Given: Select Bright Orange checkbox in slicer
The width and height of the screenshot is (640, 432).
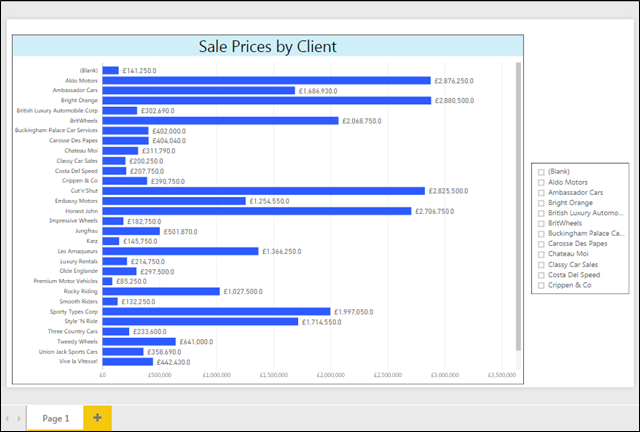Looking at the screenshot, I should (543, 203).
